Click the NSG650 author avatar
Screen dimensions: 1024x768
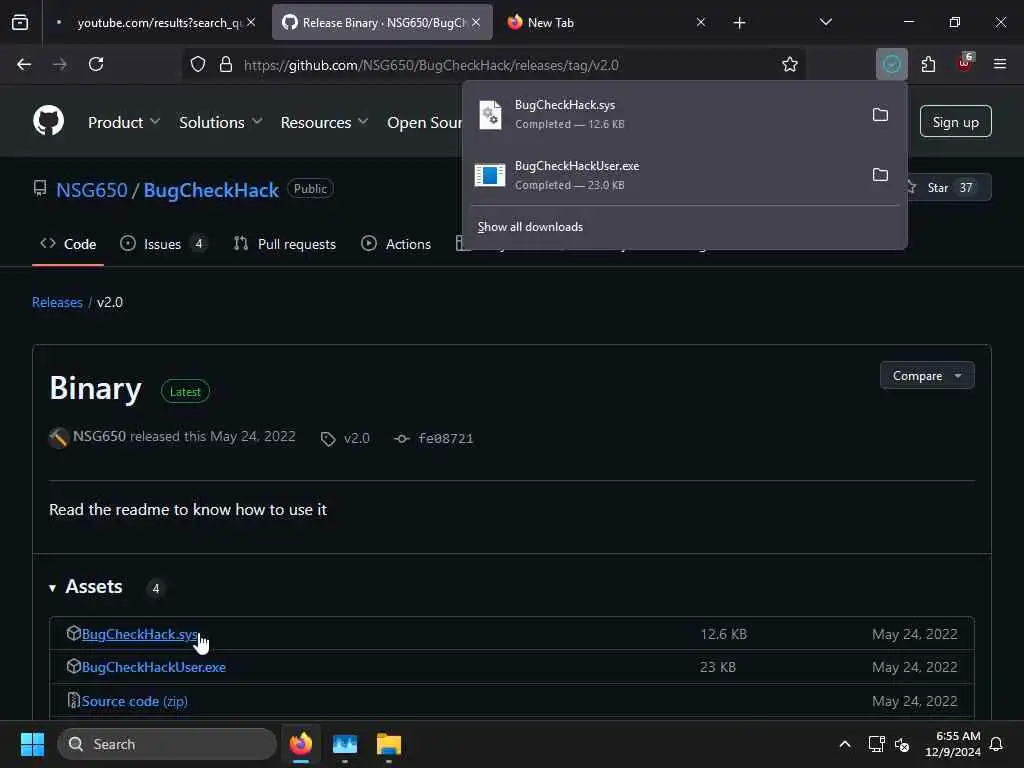click(x=59, y=438)
